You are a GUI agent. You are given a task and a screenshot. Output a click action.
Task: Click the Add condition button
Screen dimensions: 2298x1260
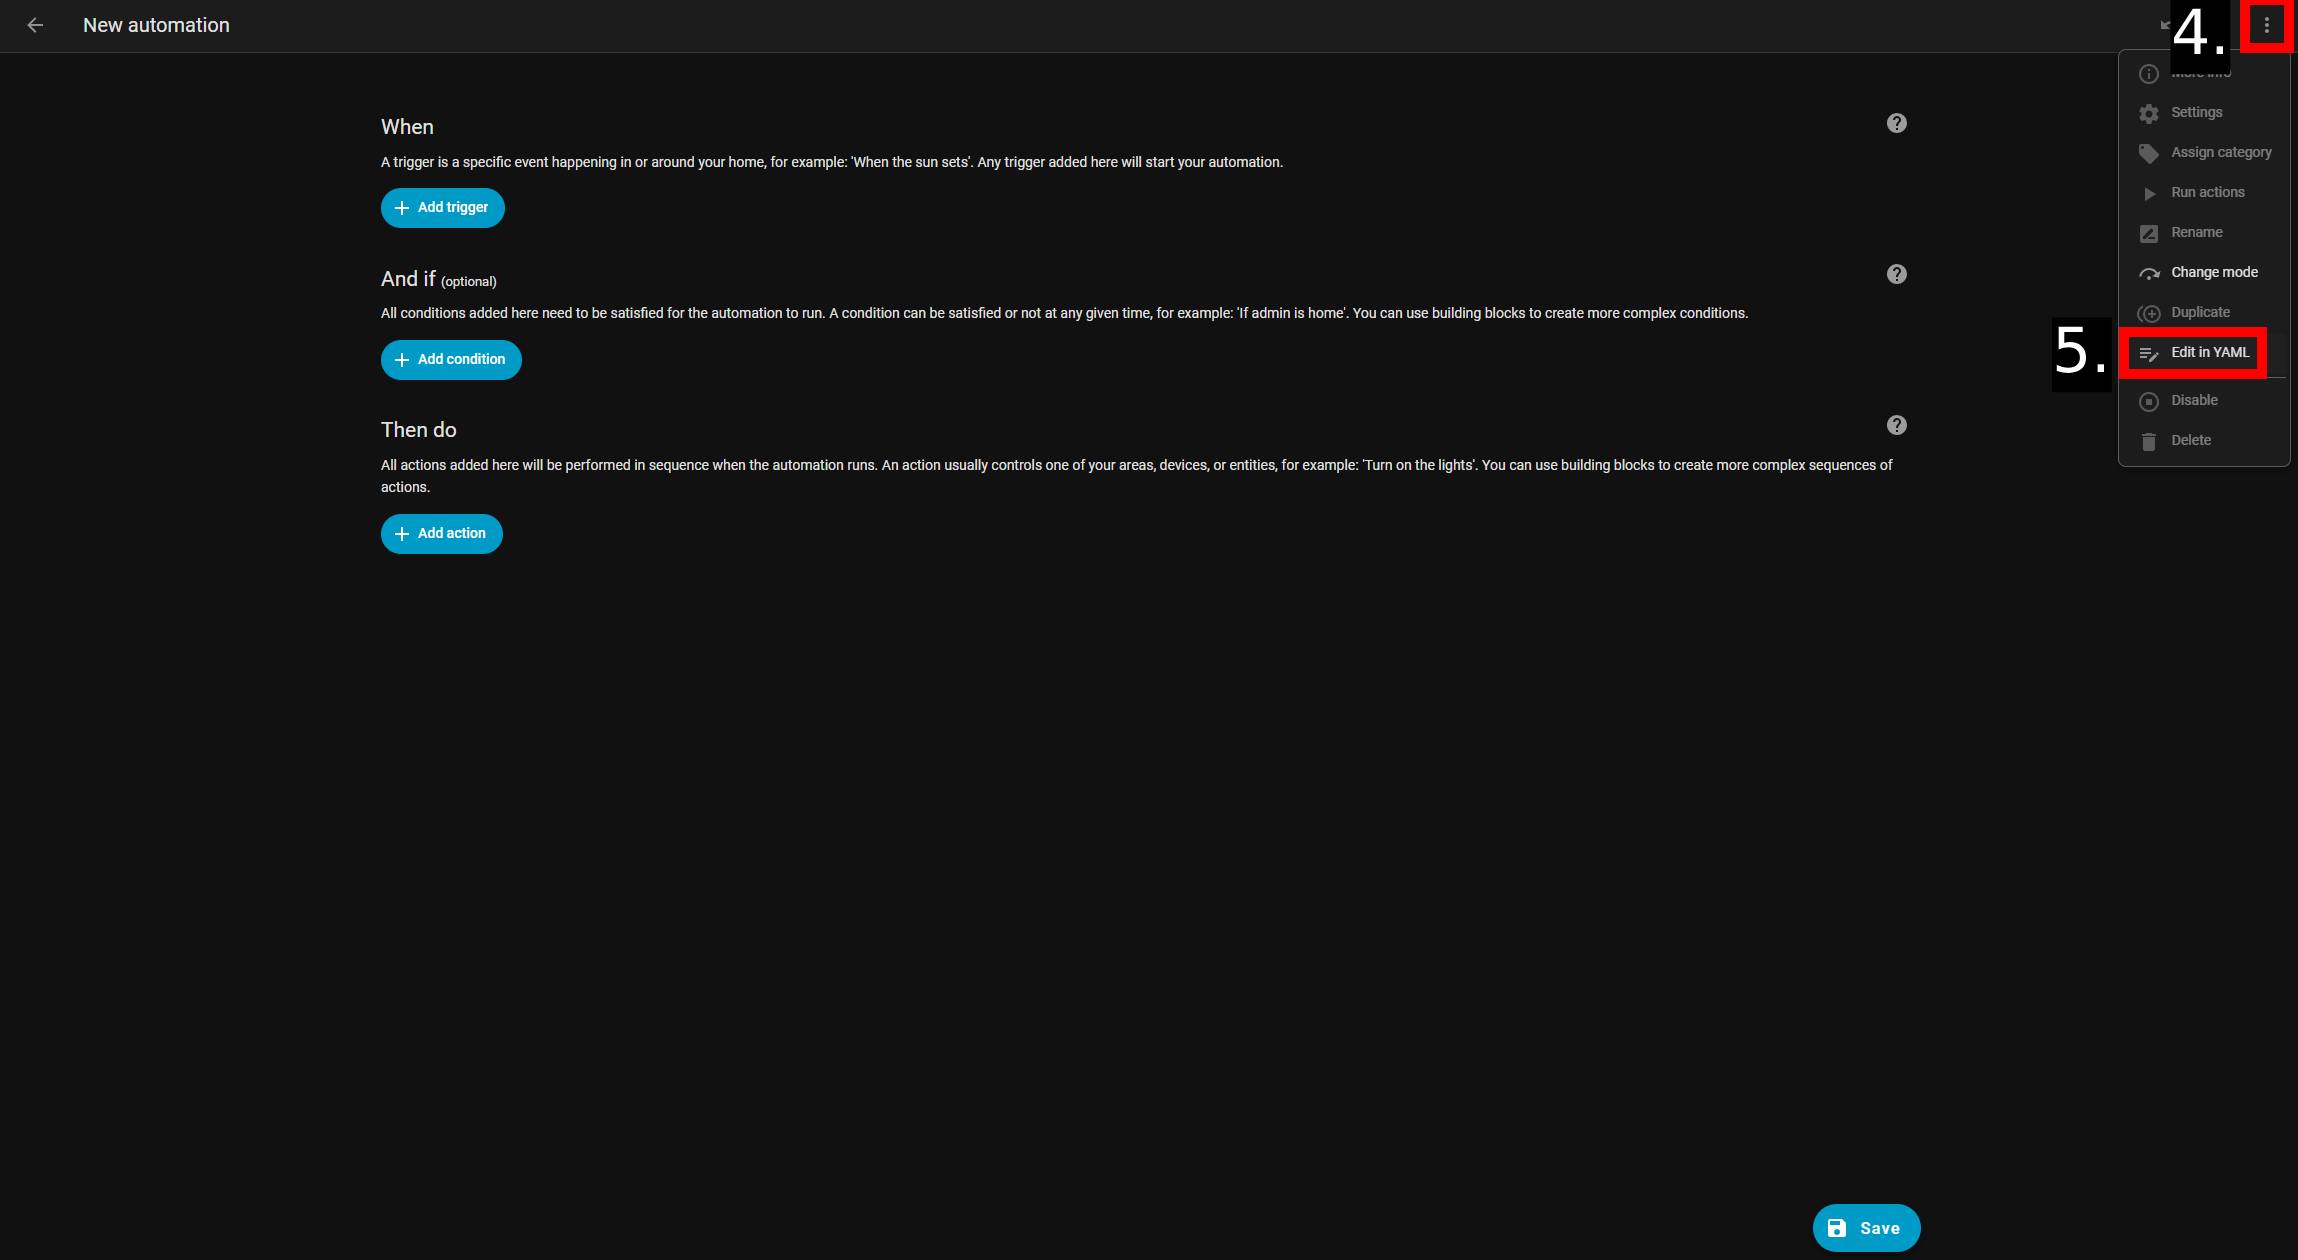451,359
